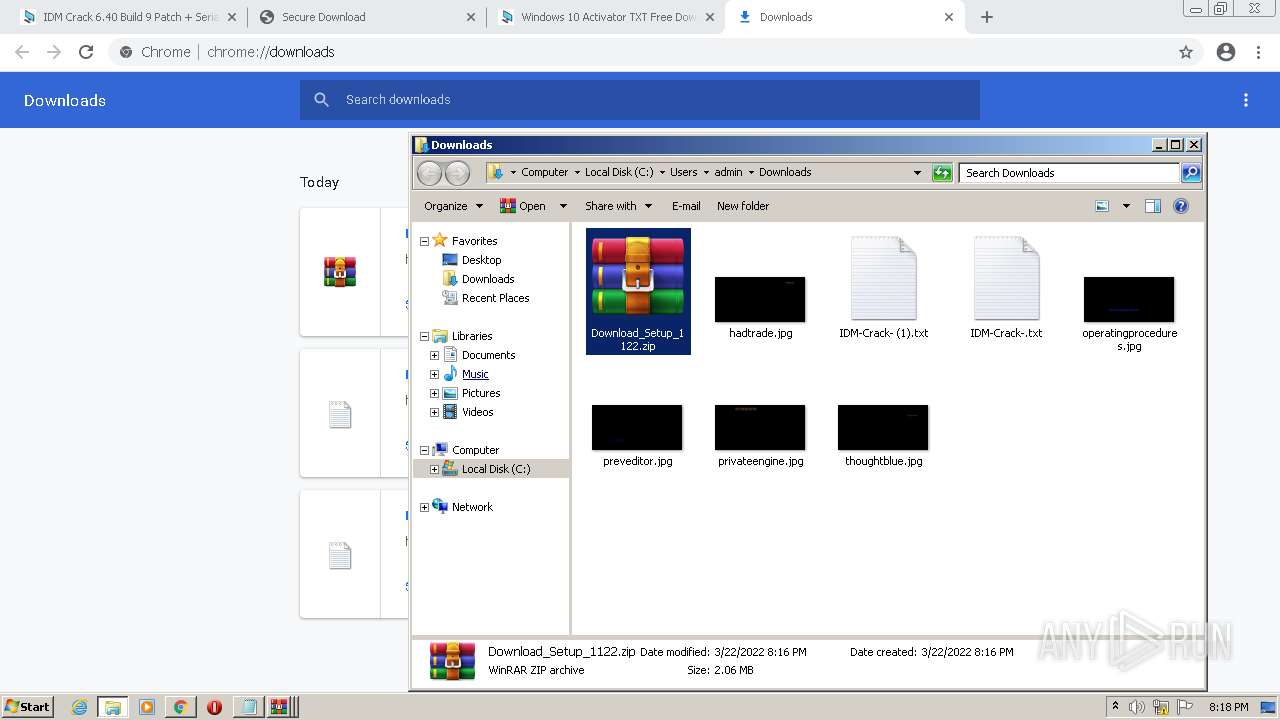The height and width of the screenshot is (720, 1280).
Task: Select operatingprocedures.jpg thumbnail
Action: [x=1129, y=313]
